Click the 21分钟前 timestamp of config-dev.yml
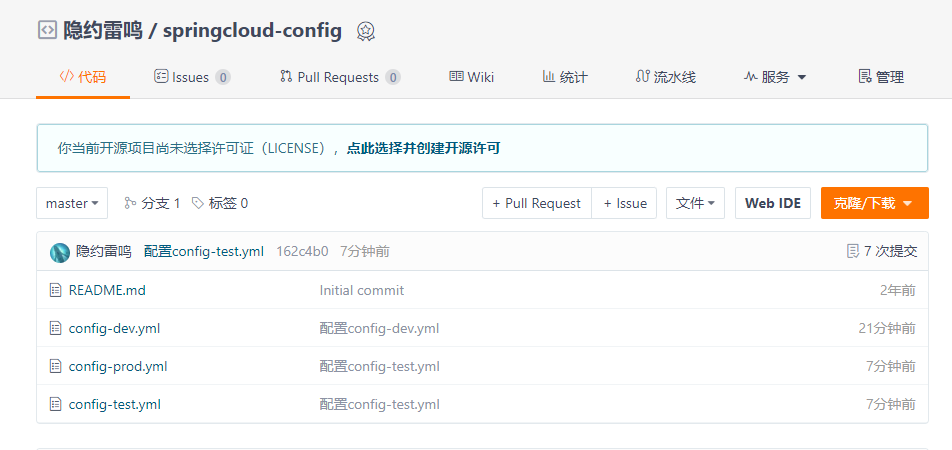Viewport: 952px width, 450px height. [x=887, y=329]
